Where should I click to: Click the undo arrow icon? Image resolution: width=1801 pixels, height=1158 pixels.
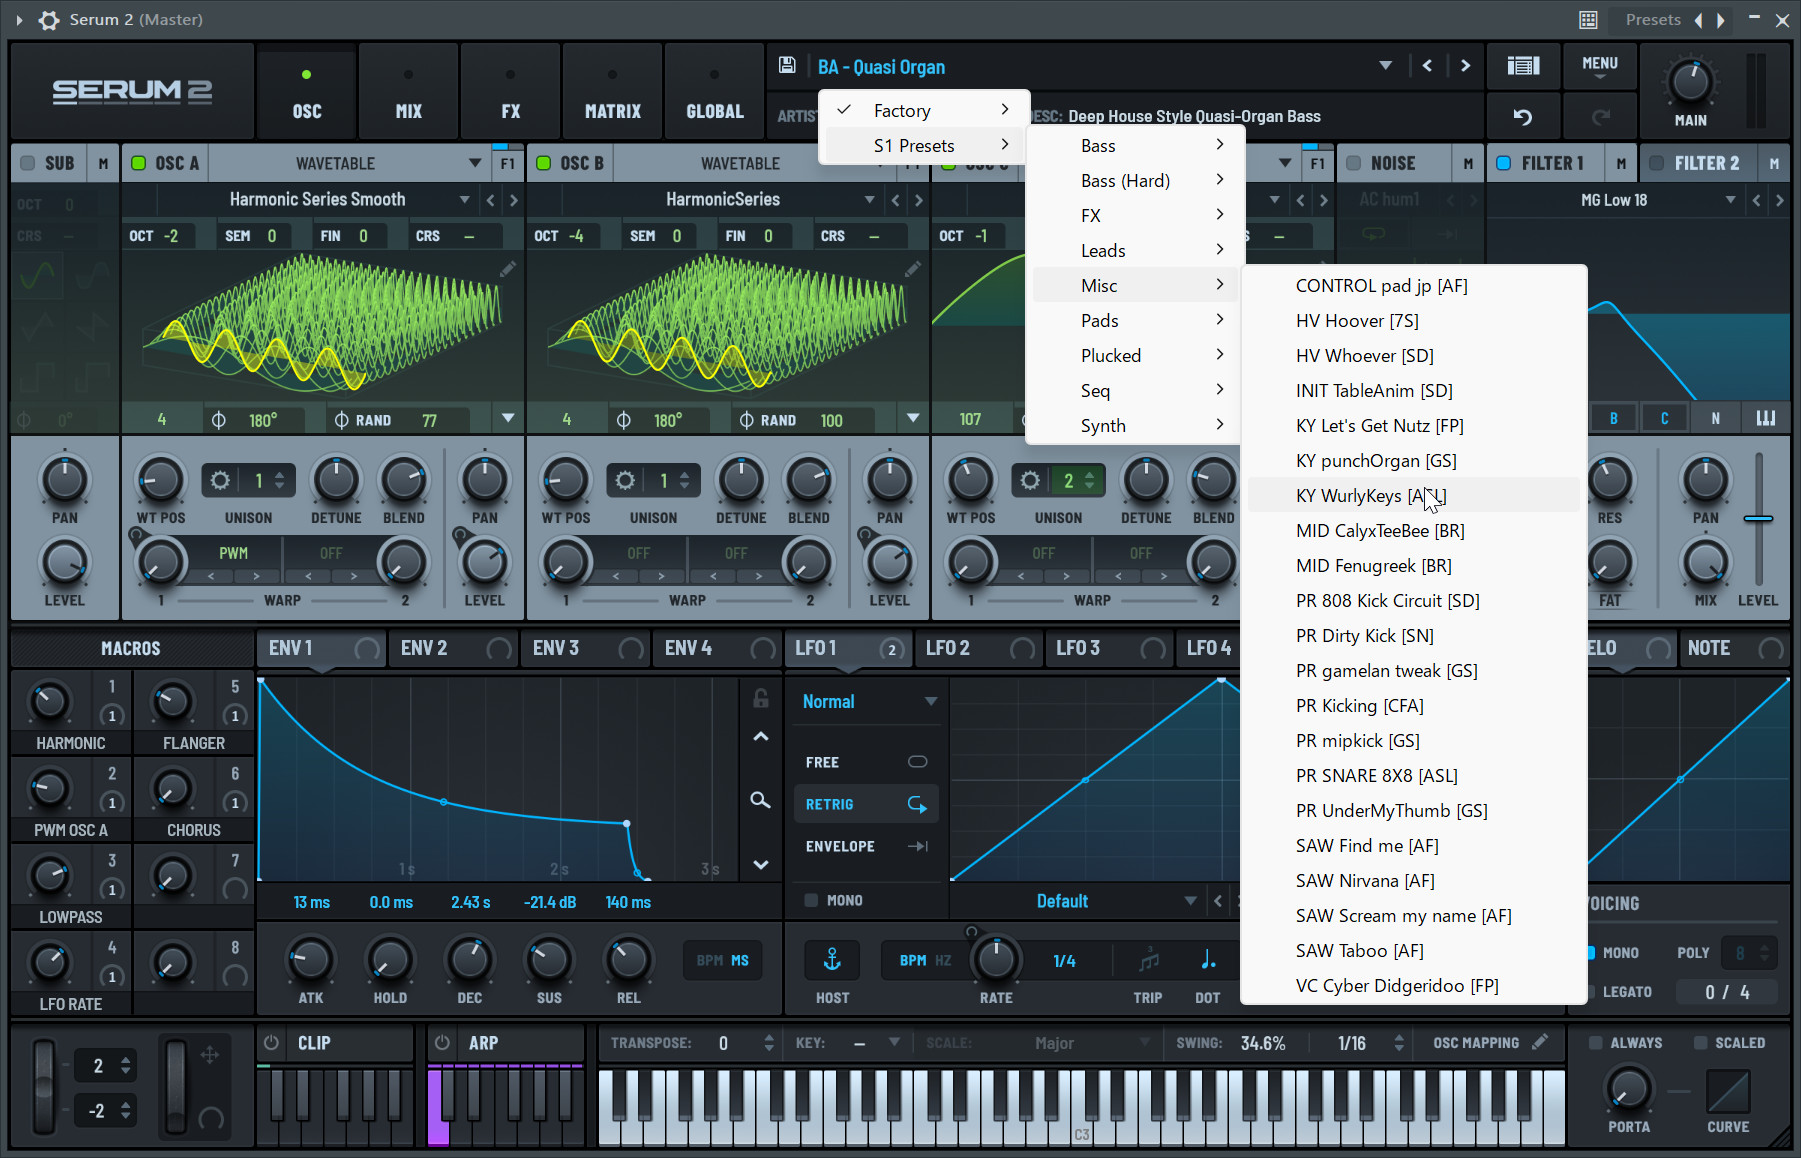tap(1522, 117)
